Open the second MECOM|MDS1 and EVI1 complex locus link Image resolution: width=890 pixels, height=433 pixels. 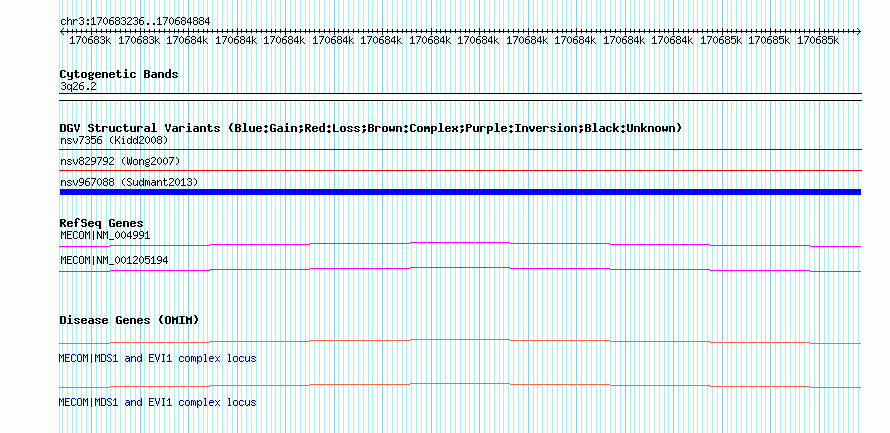(x=157, y=402)
